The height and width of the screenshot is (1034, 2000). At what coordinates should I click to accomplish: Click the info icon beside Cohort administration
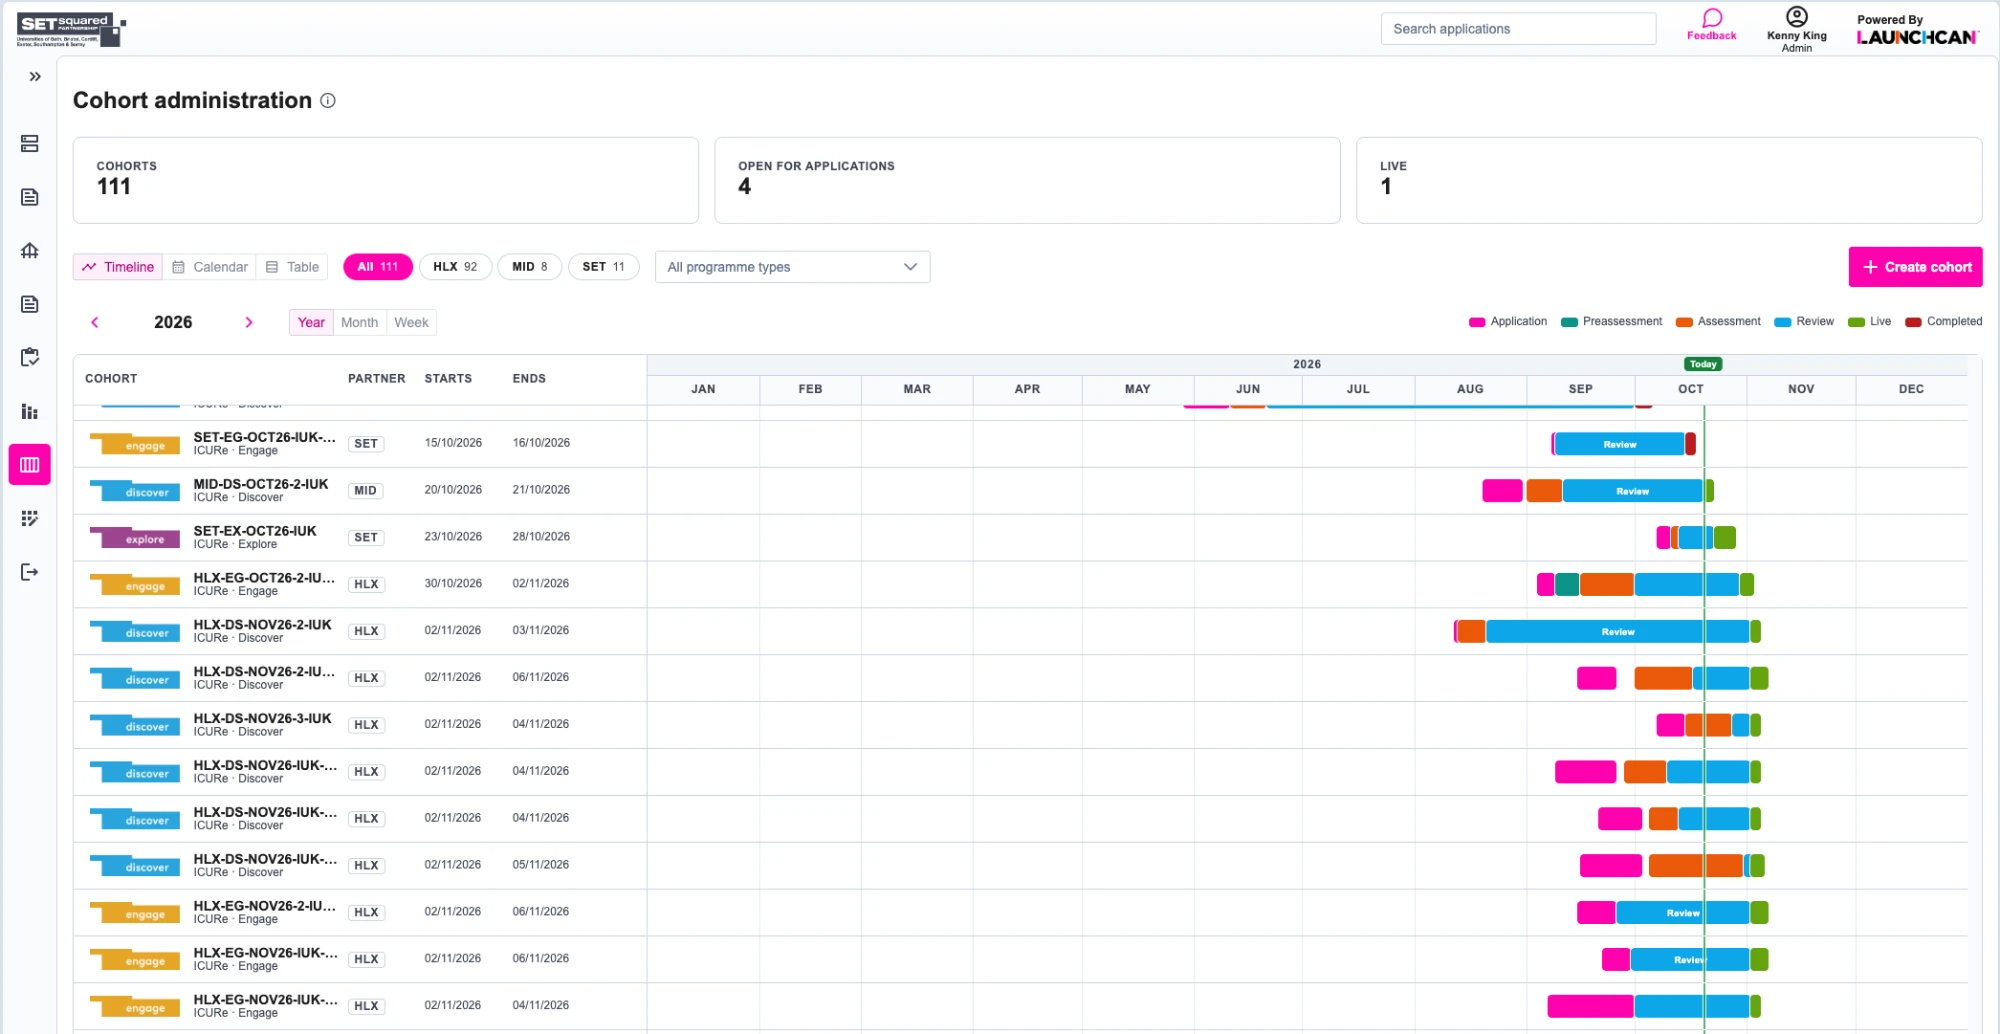[x=328, y=100]
